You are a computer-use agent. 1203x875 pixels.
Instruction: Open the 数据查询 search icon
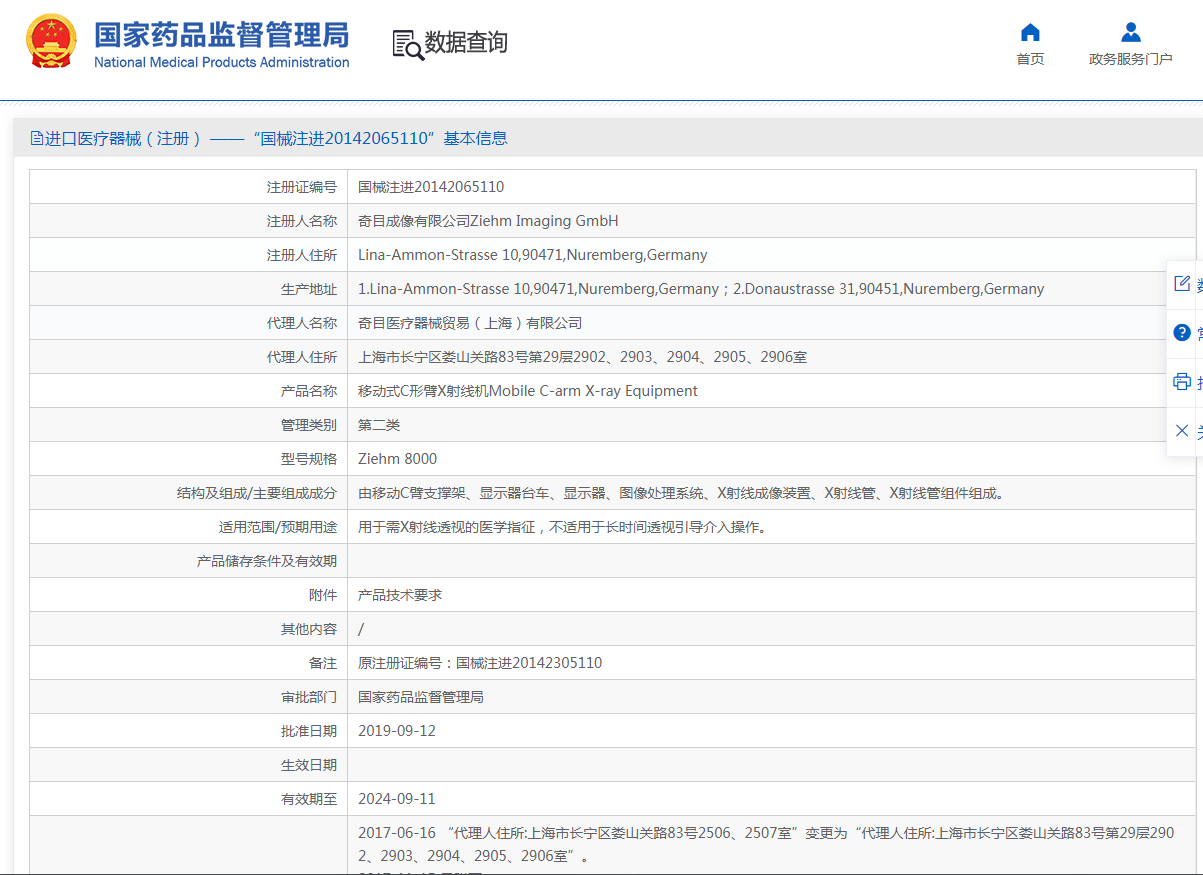(x=408, y=45)
